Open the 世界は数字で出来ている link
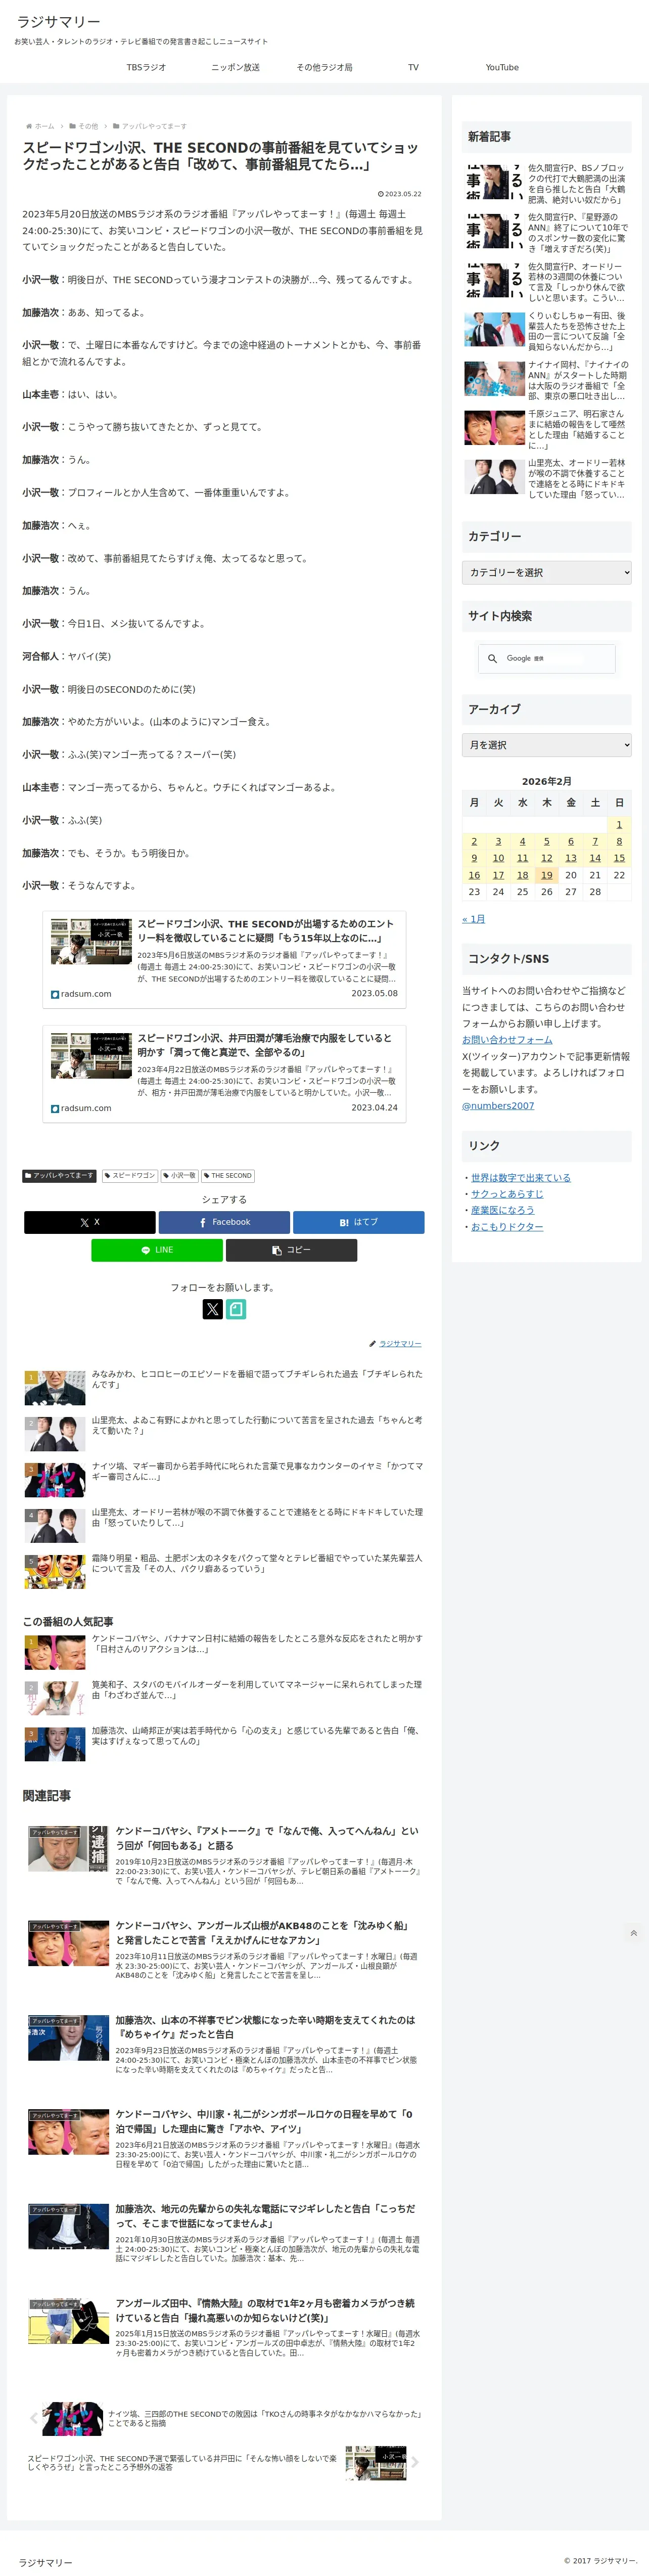 tap(521, 1178)
